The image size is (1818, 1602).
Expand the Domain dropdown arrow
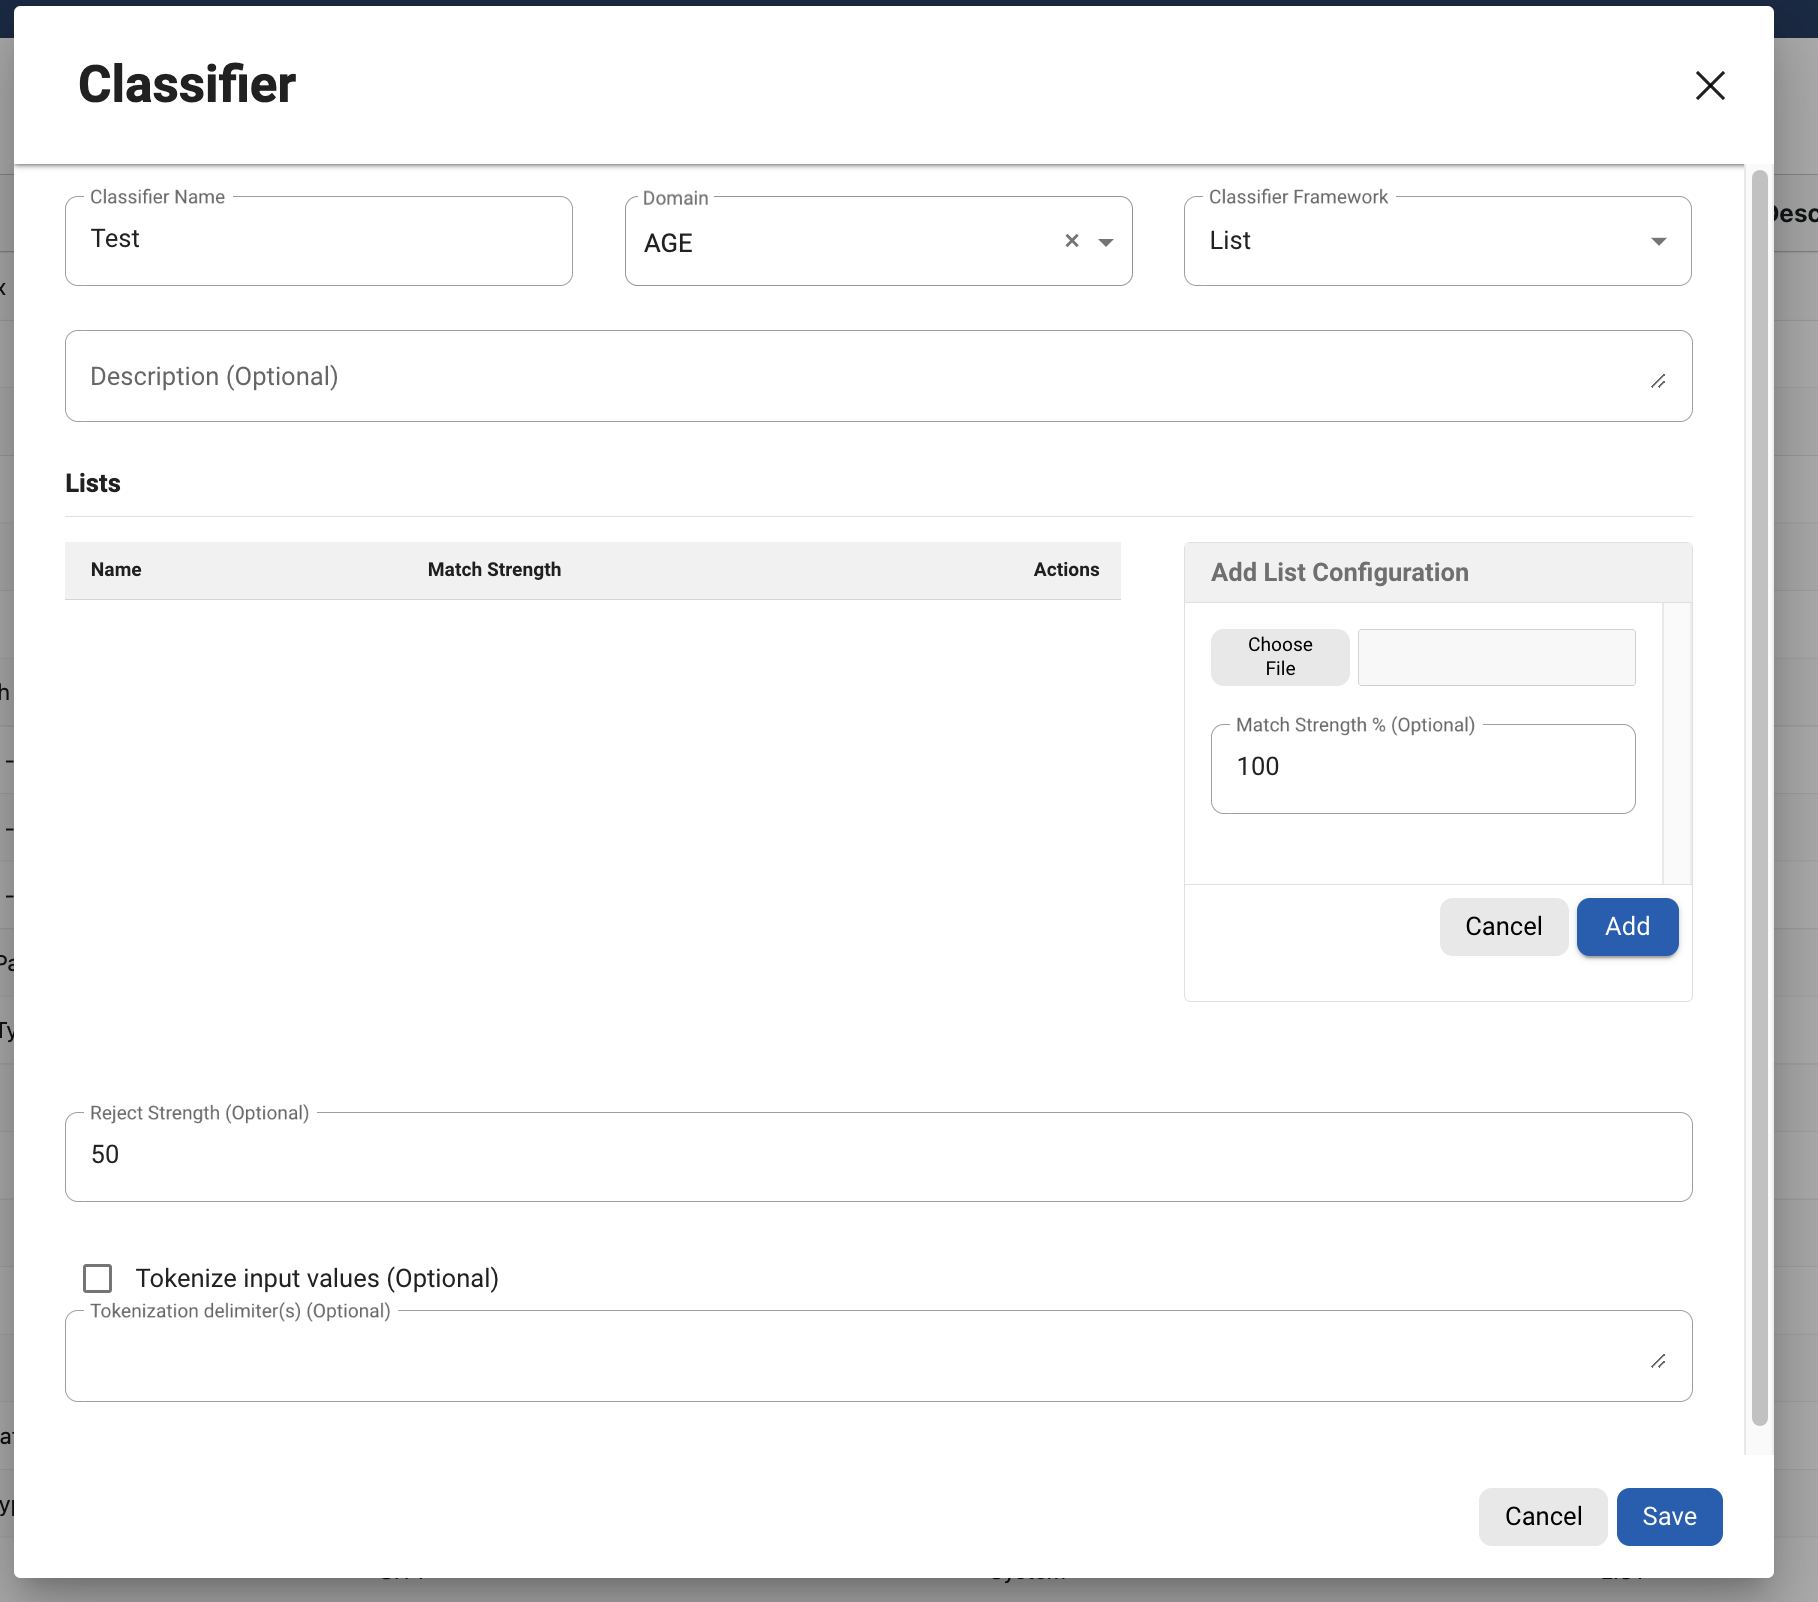1106,242
